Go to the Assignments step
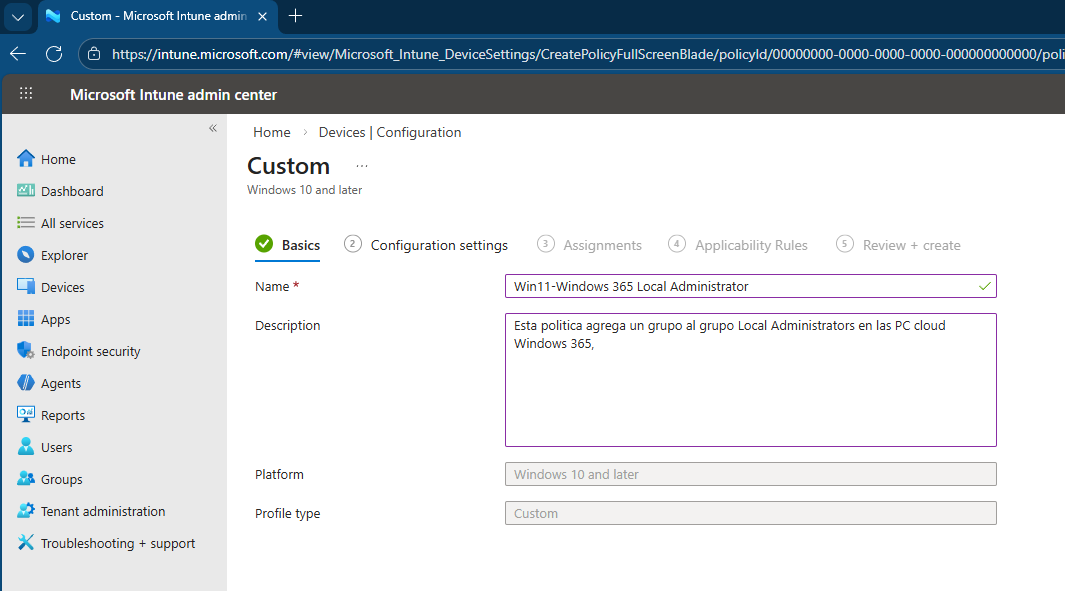Screen dimensions: 1065x591 (x=601, y=245)
